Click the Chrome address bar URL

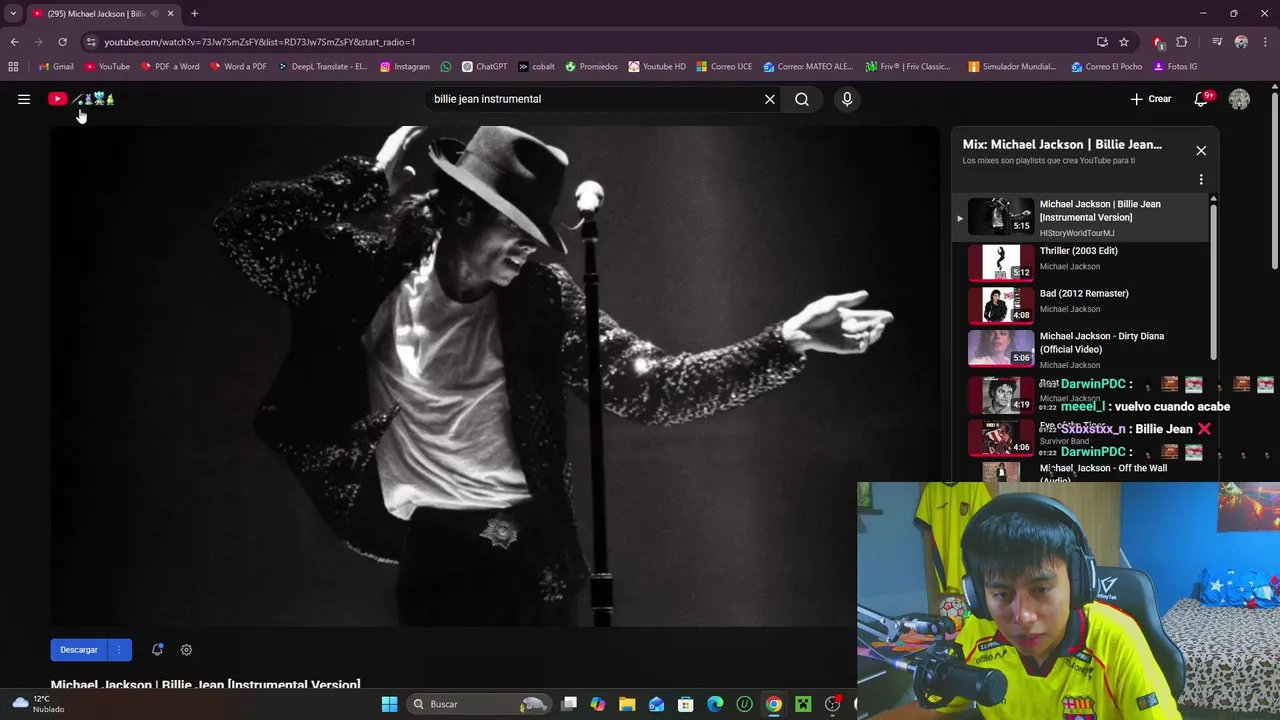(259, 42)
